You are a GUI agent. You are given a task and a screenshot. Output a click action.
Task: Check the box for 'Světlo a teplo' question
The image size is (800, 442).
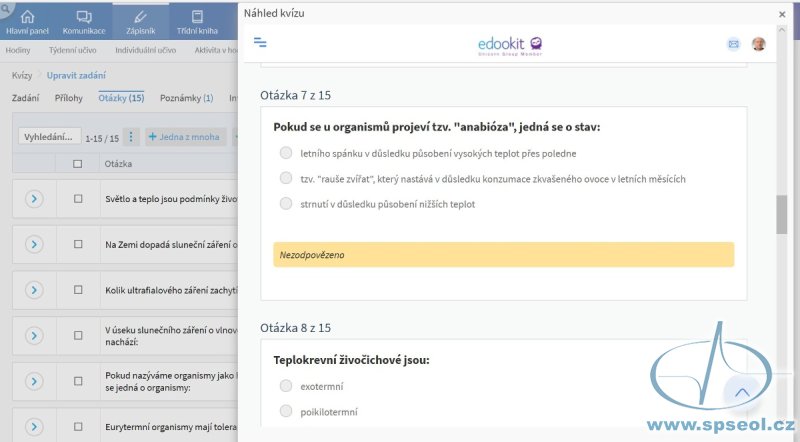[x=78, y=199]
